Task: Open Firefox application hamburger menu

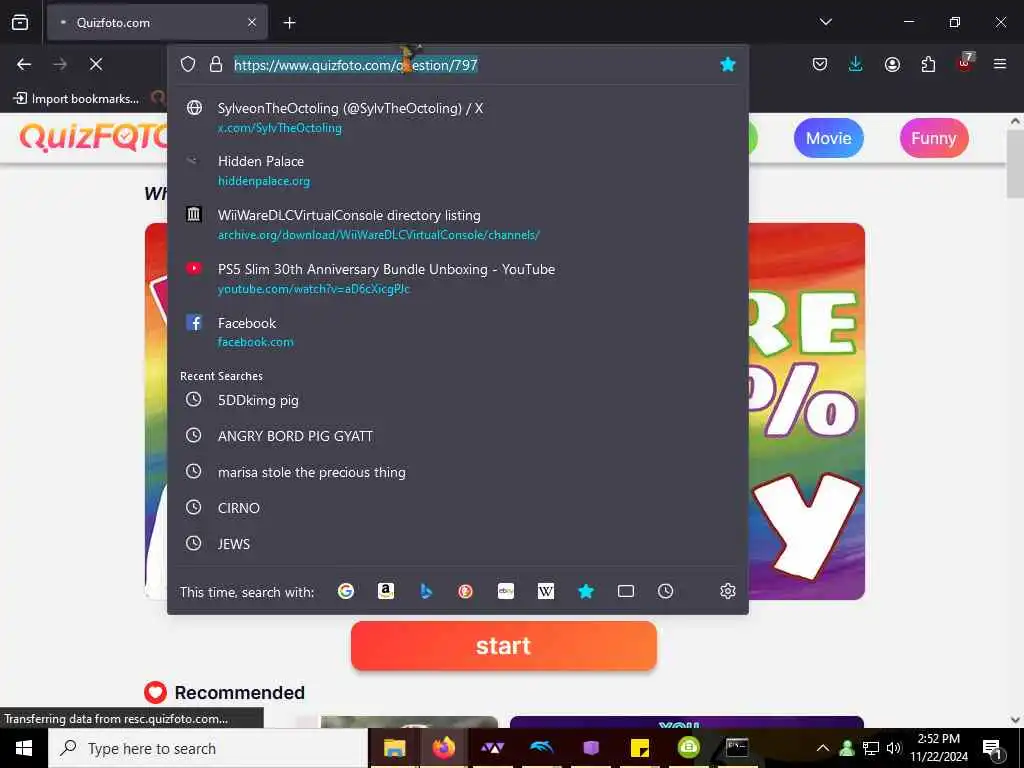Action: (1000, 64)
